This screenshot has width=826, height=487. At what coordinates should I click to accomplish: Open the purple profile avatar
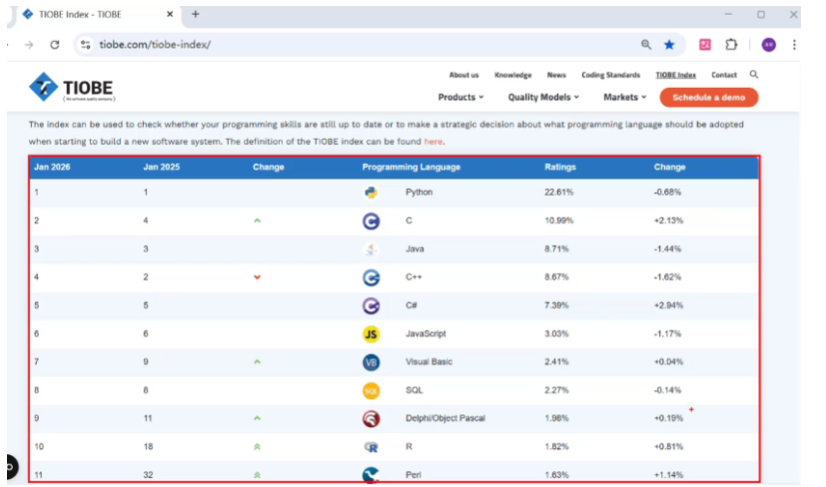tap(769, 45)
